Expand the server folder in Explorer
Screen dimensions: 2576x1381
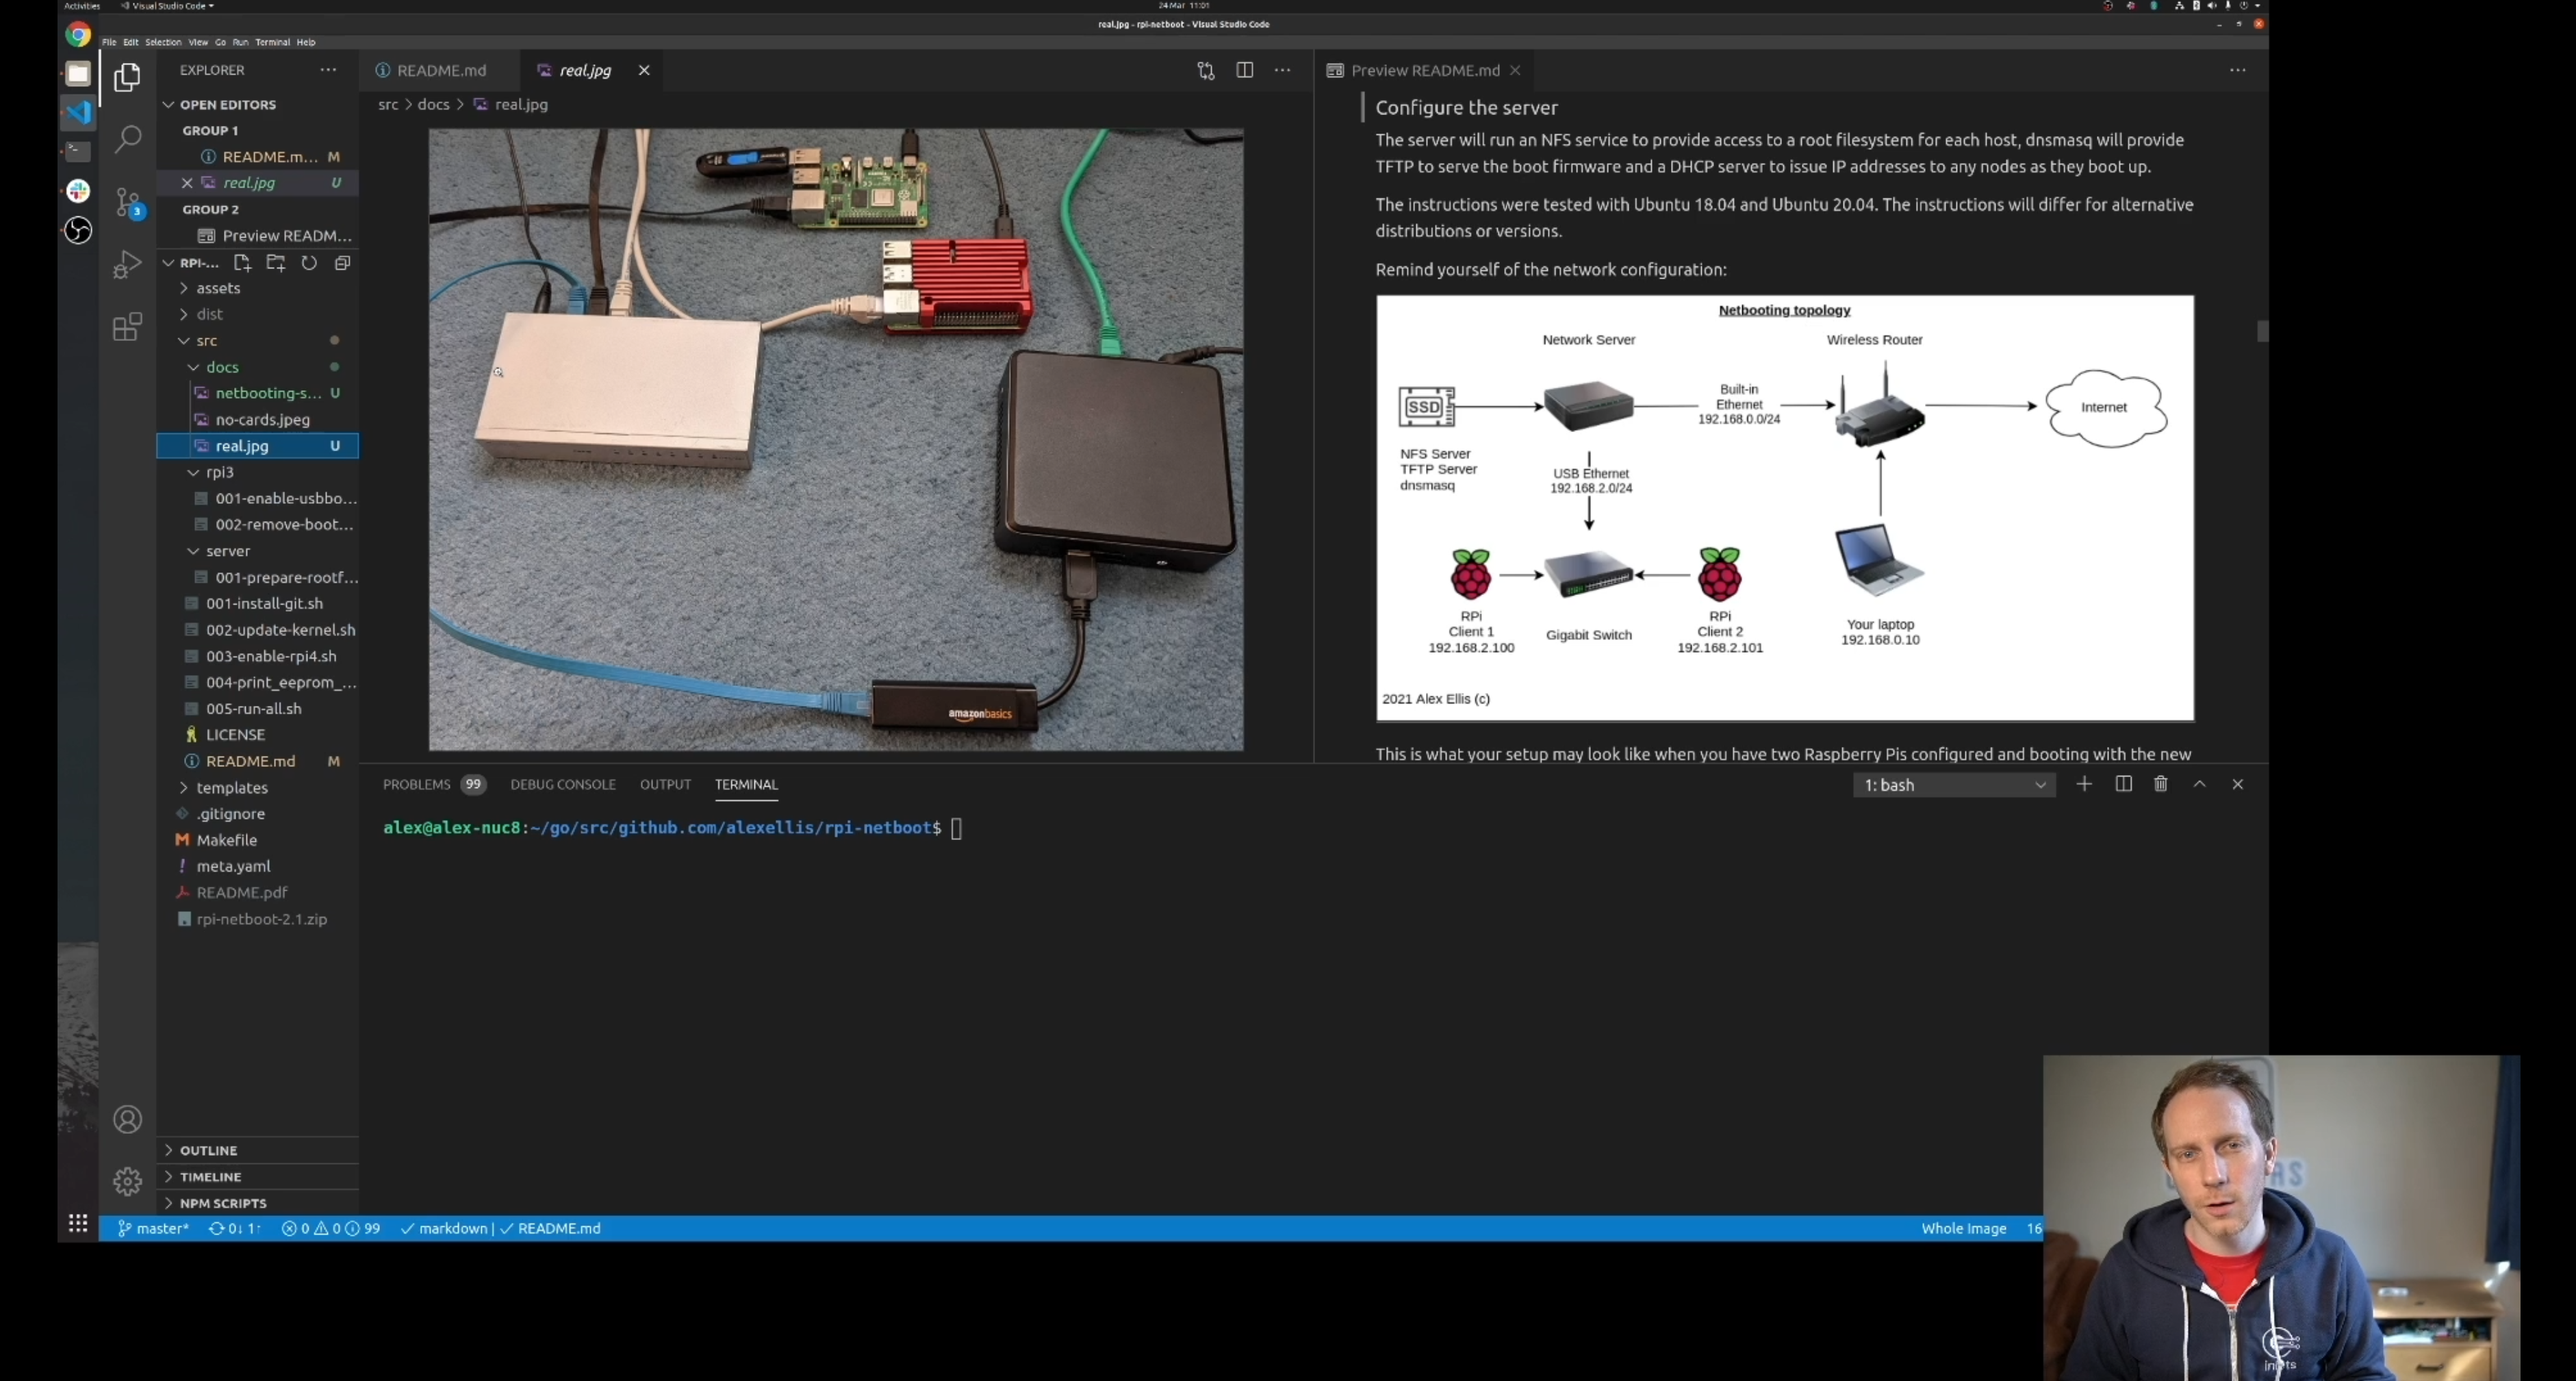[227, 549]
